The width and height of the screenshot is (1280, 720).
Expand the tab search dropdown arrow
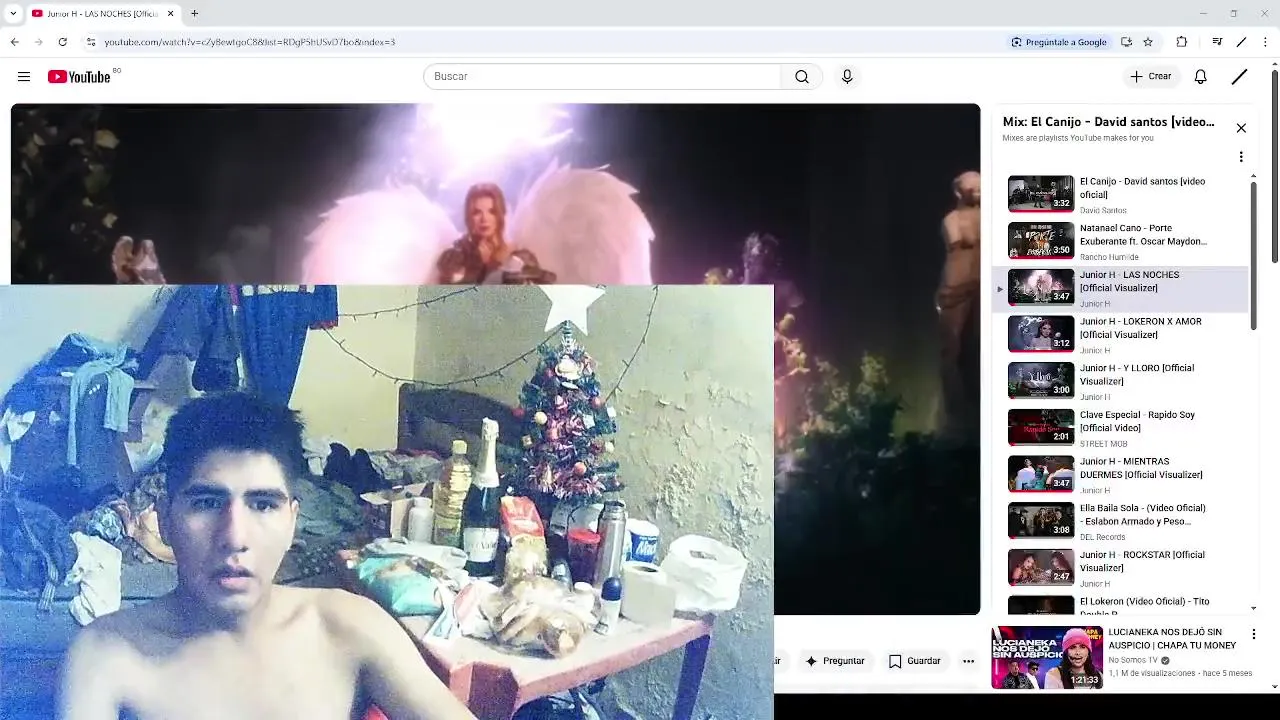(13, 13)
